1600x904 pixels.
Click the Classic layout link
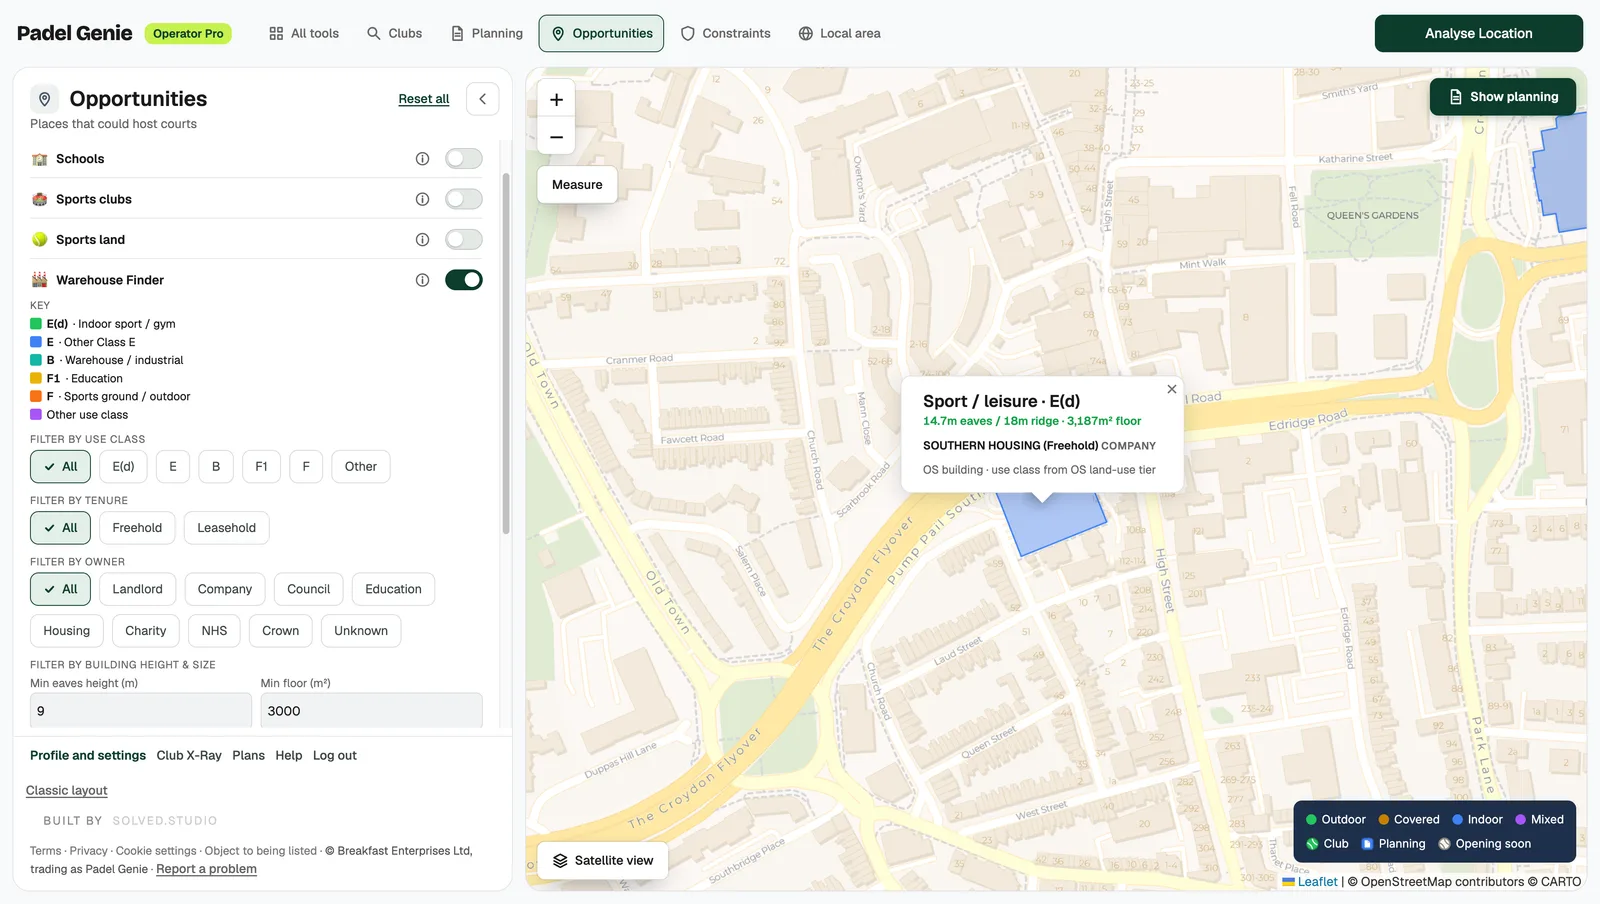[67, 790]
